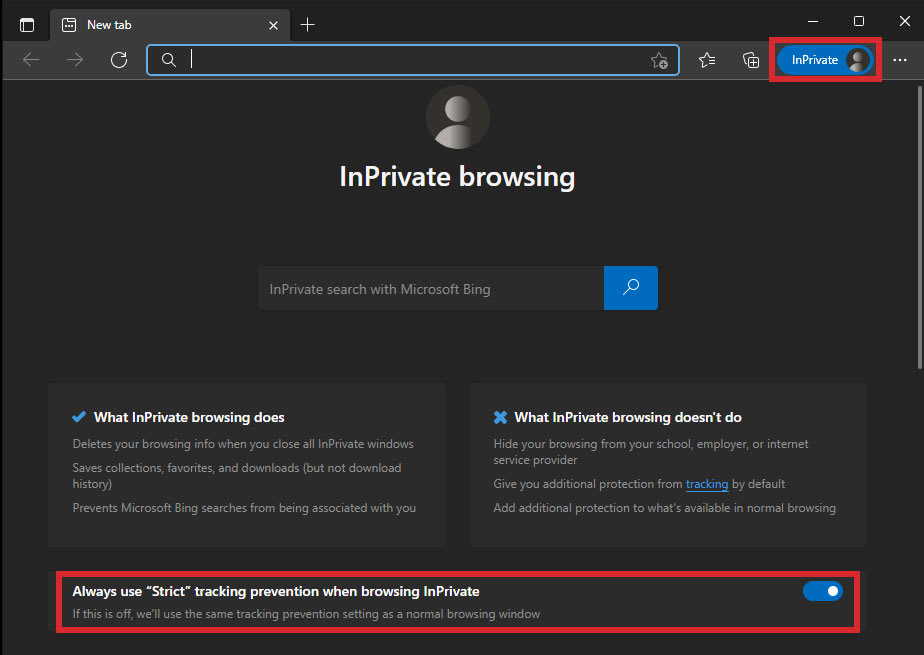
Task: Open the tab actions menu icon
Action: pyautogui.click(x=27, y=25)
